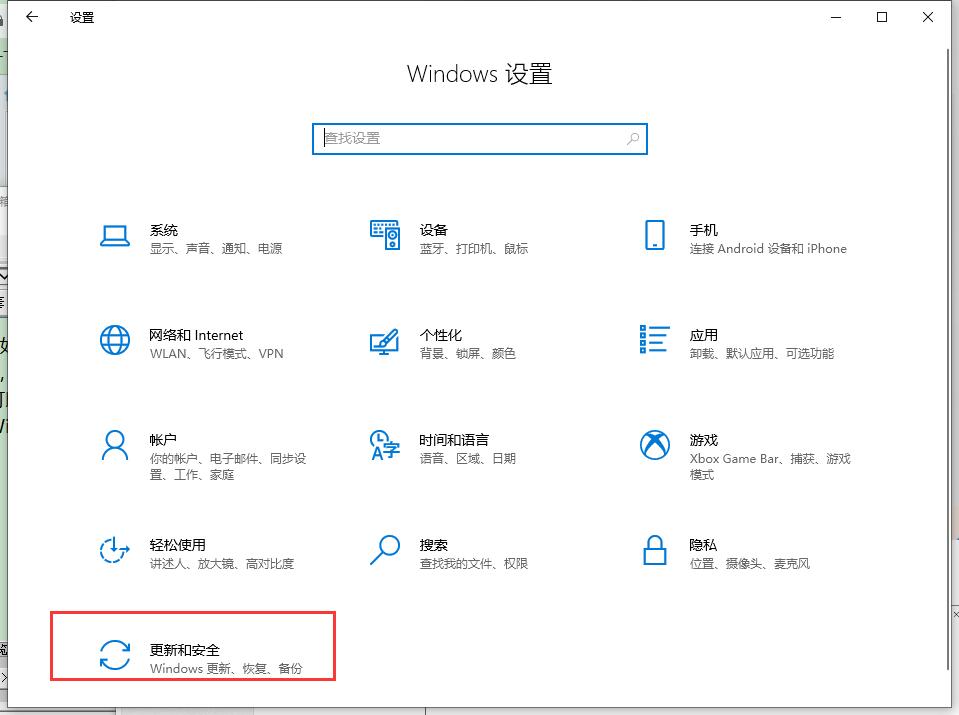Maximize the Settings window

(x=882, y=17)
